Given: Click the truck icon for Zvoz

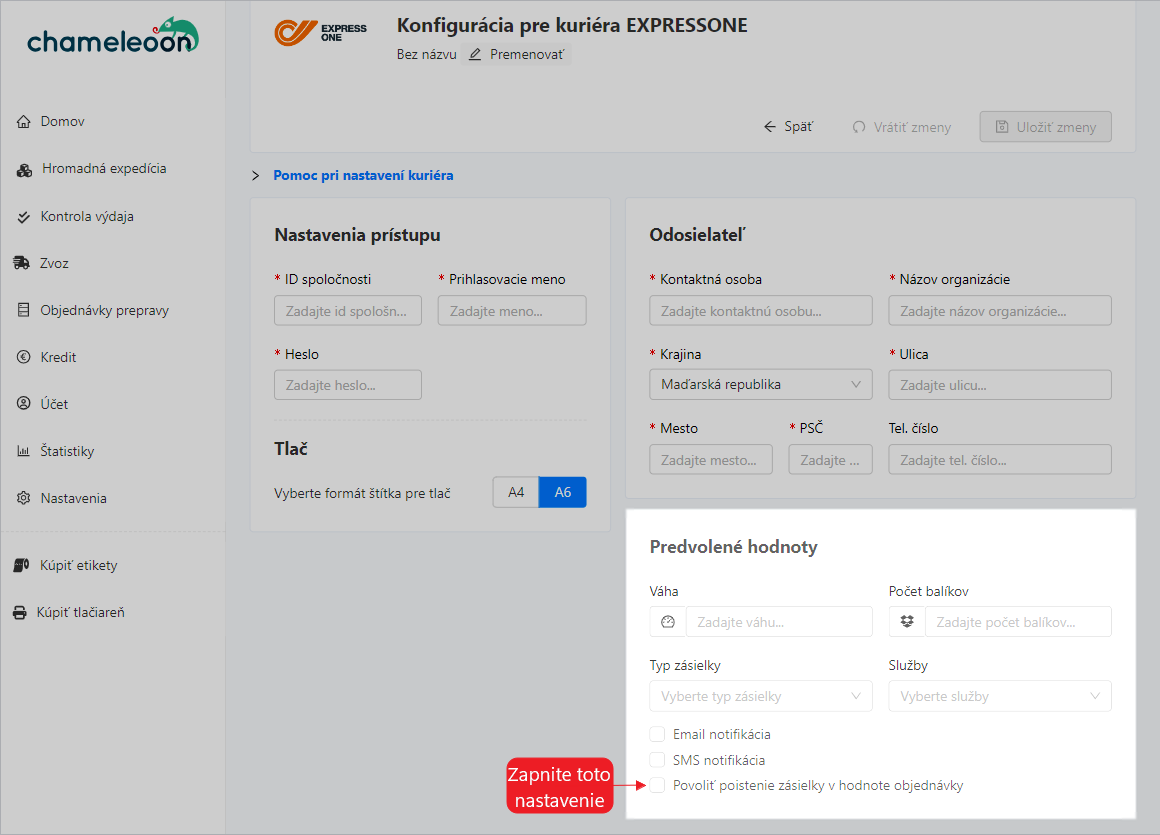Looking at the screenshot, I should 22,263.
